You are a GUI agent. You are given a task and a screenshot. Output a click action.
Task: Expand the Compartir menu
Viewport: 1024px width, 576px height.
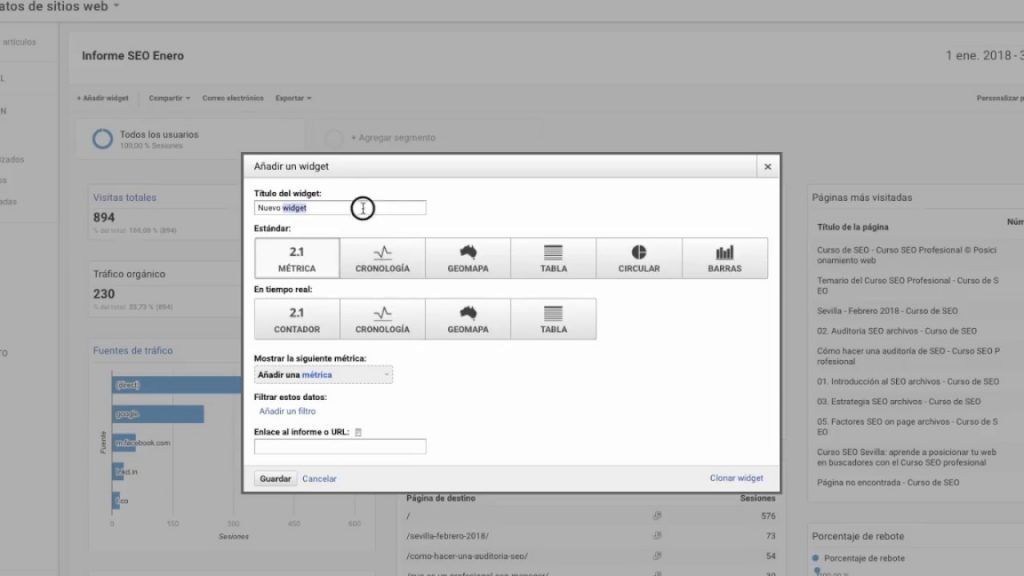tap(169, 98)
